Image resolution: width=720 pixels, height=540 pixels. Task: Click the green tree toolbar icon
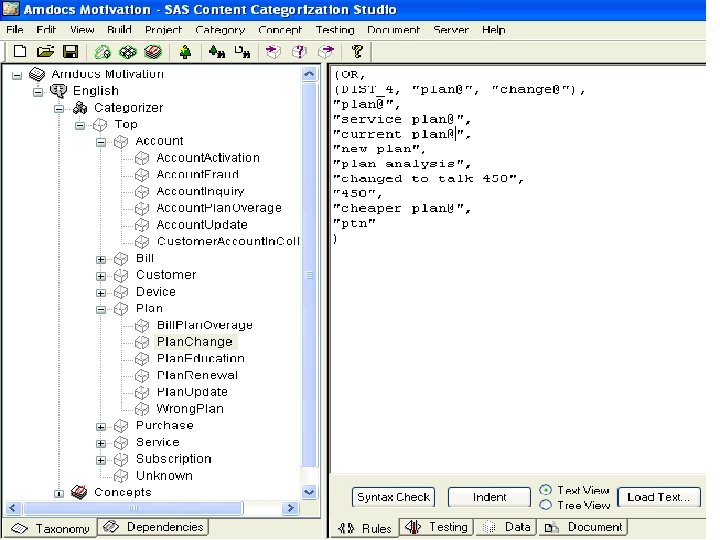(x=185, y=52)
